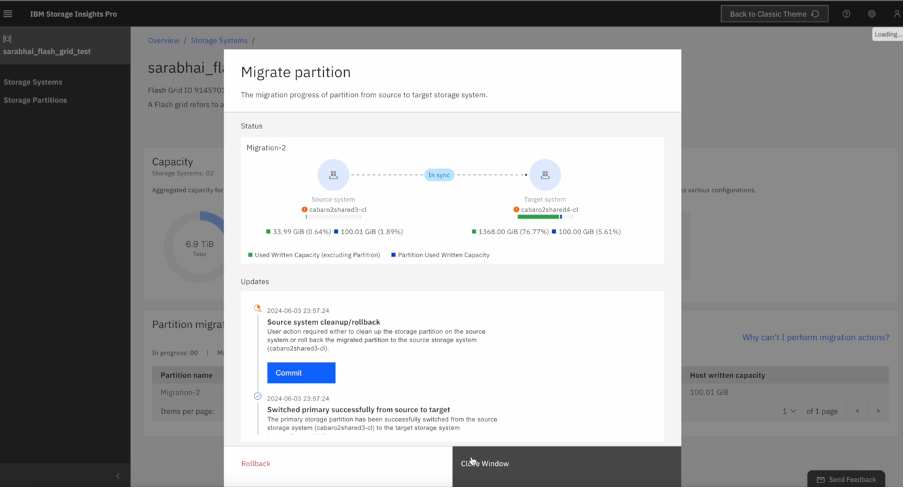The height and width of the screenshot is (488, 904).
Task: Open Why can't I perform migration actions link
Action: click(815, 337)
